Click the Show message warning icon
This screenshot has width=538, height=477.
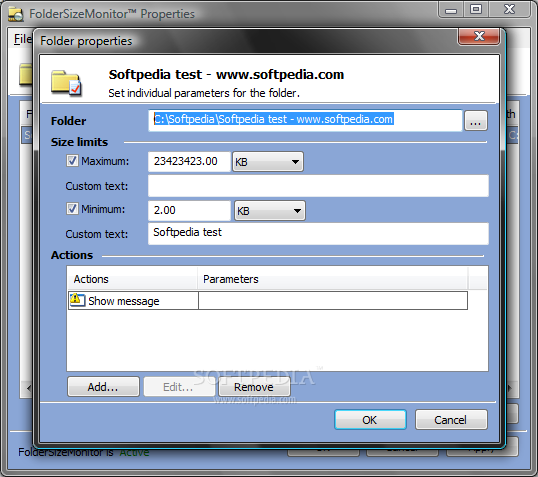77,300
